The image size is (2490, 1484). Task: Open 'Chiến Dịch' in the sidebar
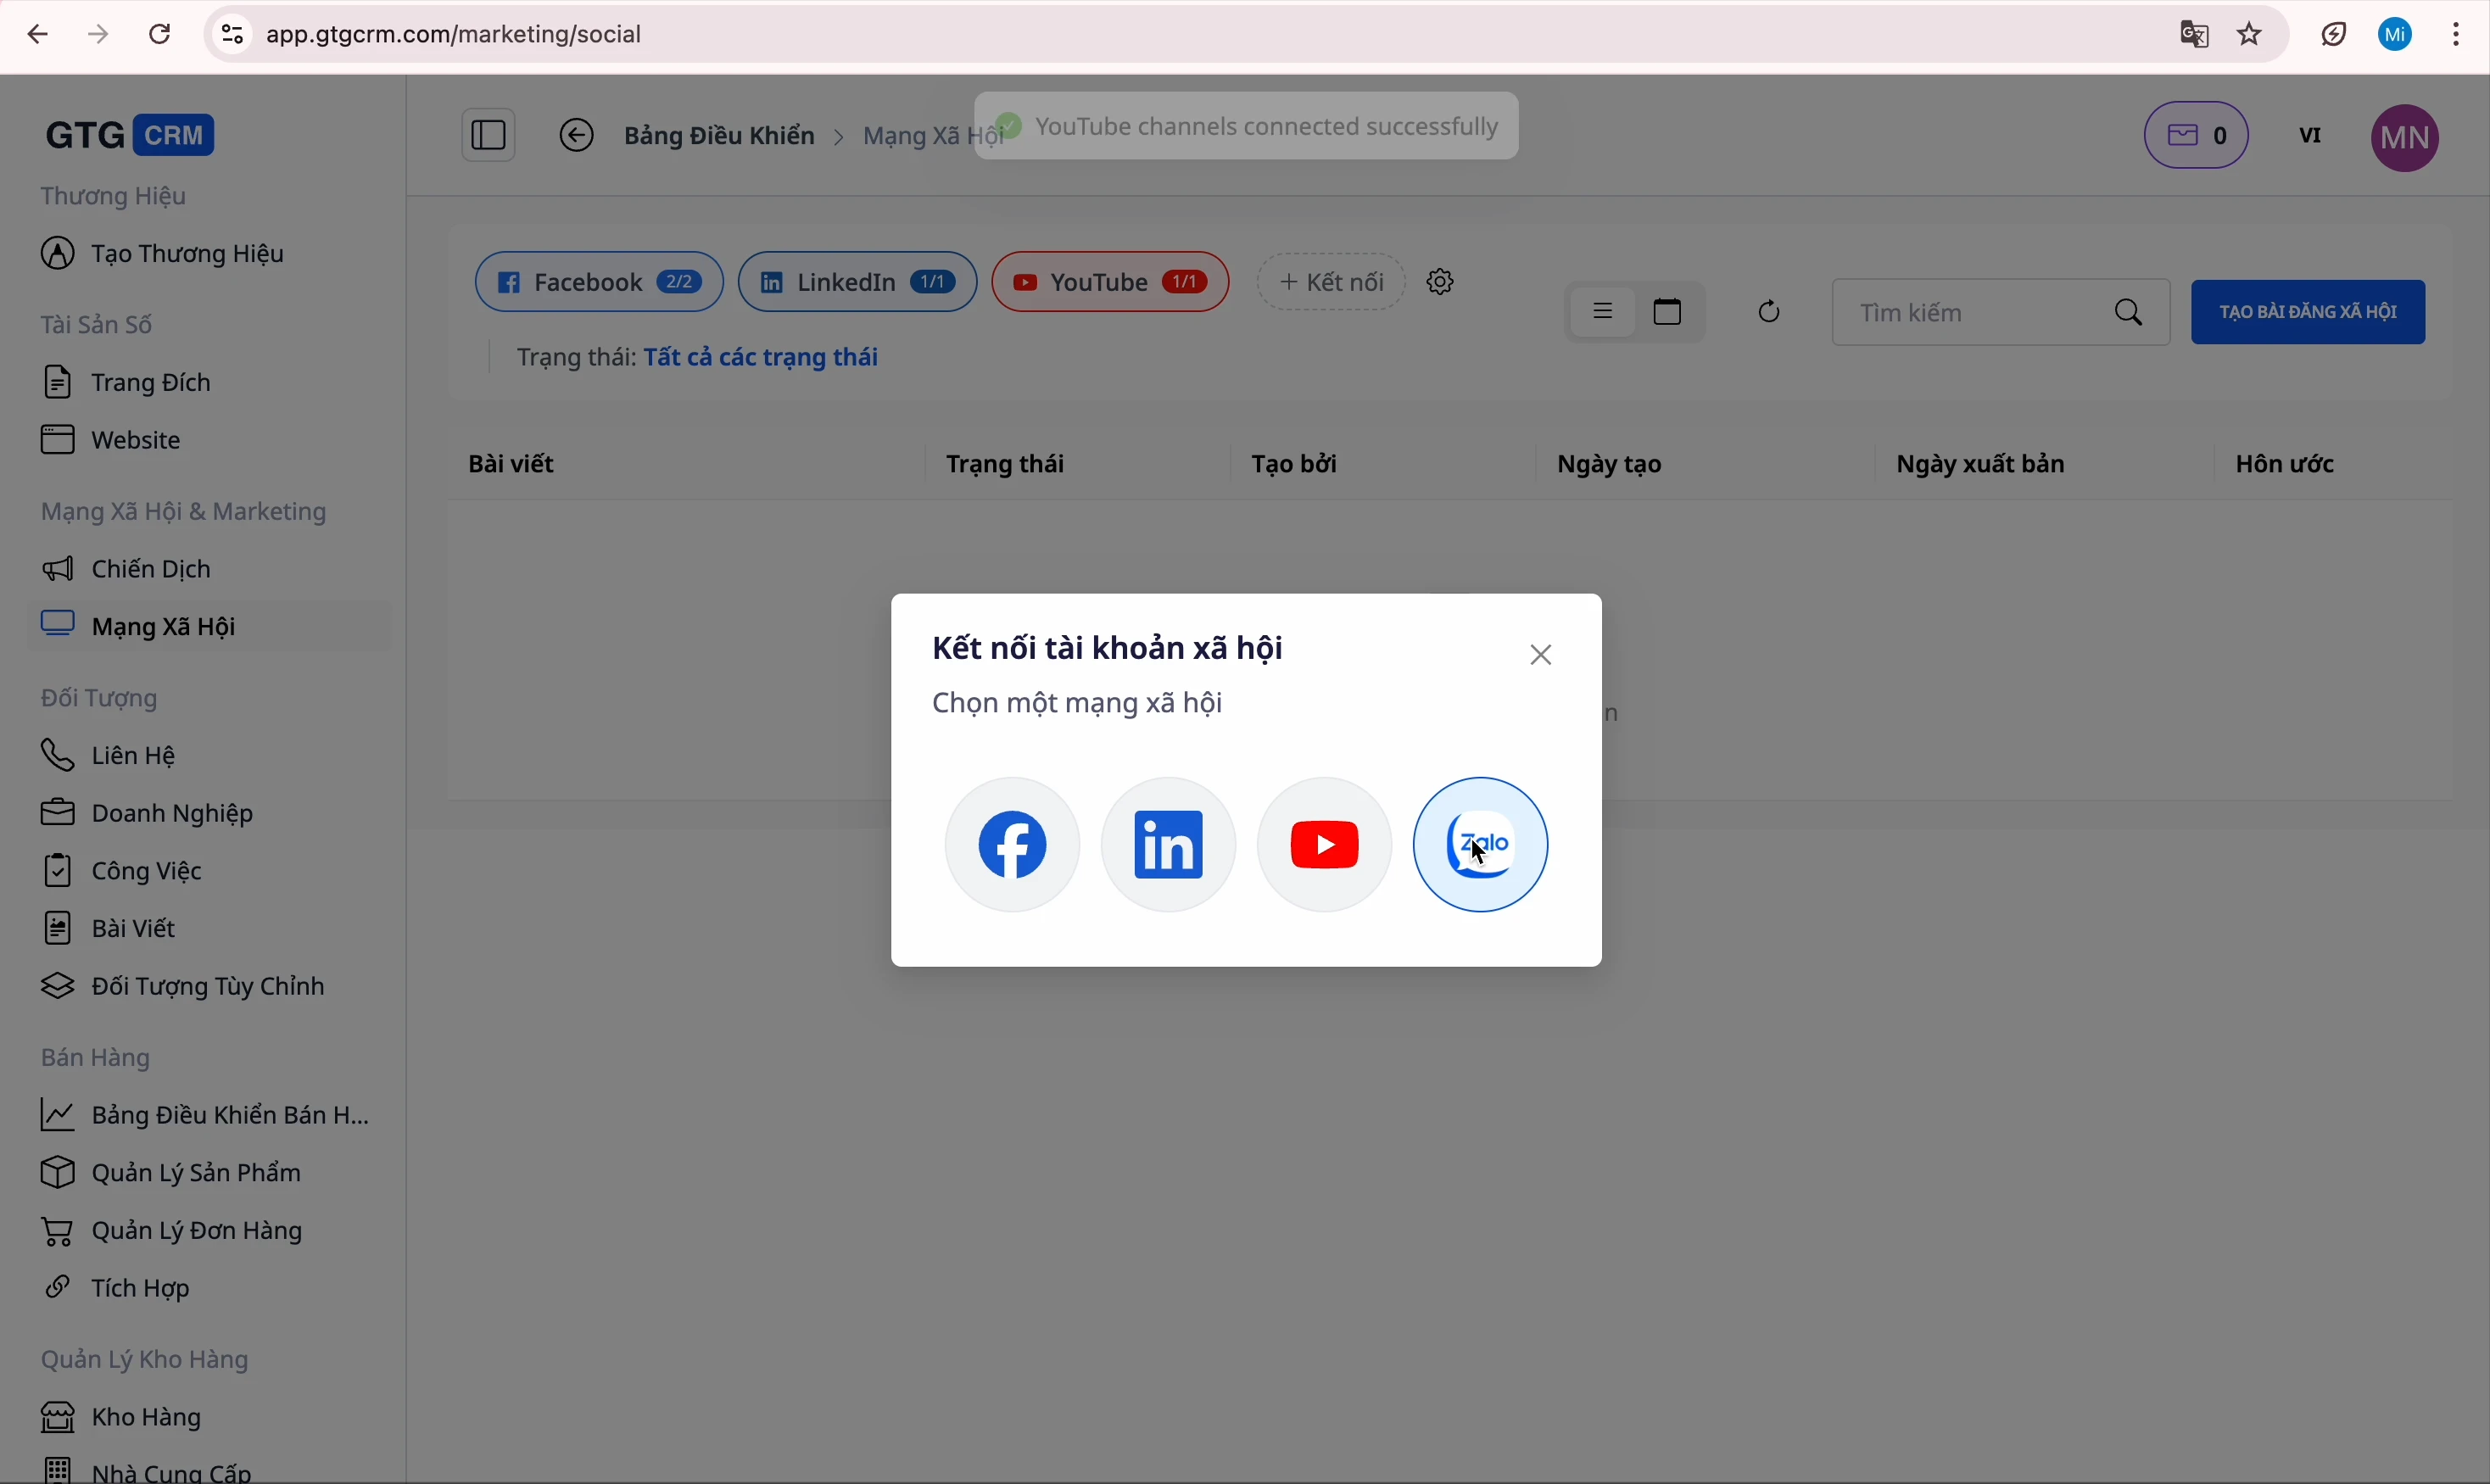coord(150,568)
